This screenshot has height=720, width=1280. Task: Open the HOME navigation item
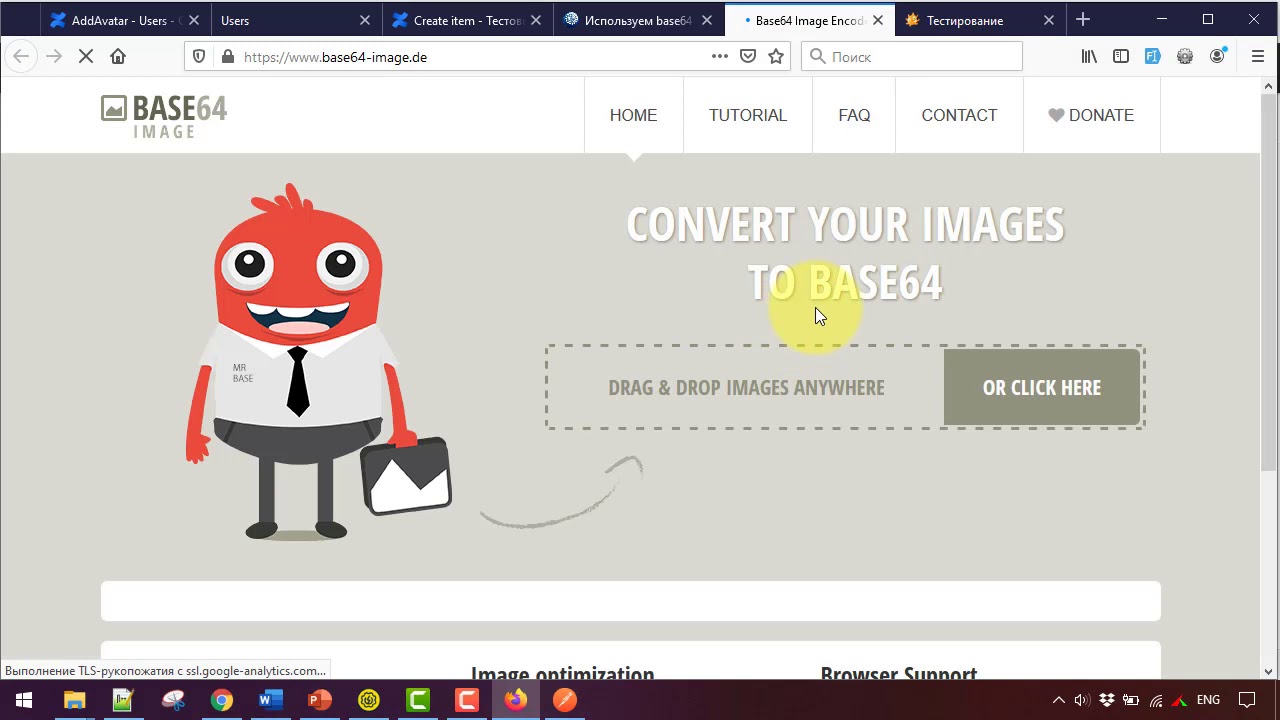(633, 116)
